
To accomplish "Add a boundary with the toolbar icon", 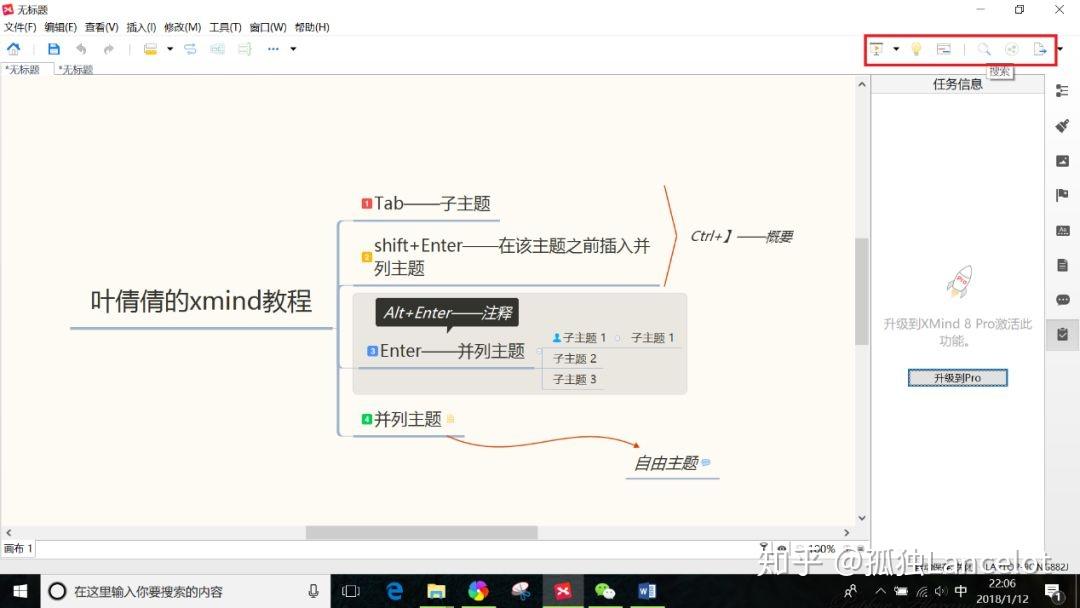I will (x=217, y=49).
